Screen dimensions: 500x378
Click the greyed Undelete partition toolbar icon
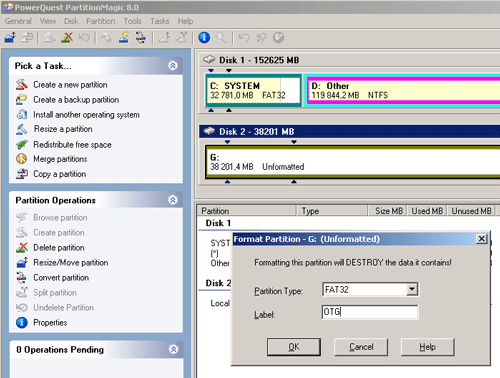click(84, 37)
